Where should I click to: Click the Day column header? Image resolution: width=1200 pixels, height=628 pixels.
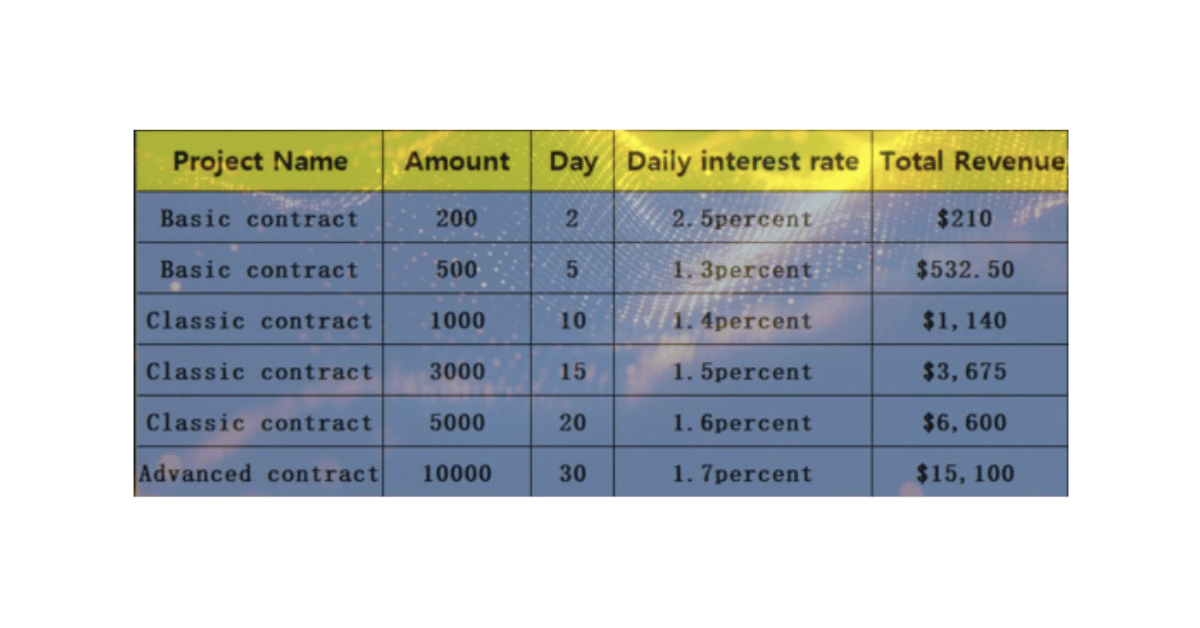[x=573, y=161]
